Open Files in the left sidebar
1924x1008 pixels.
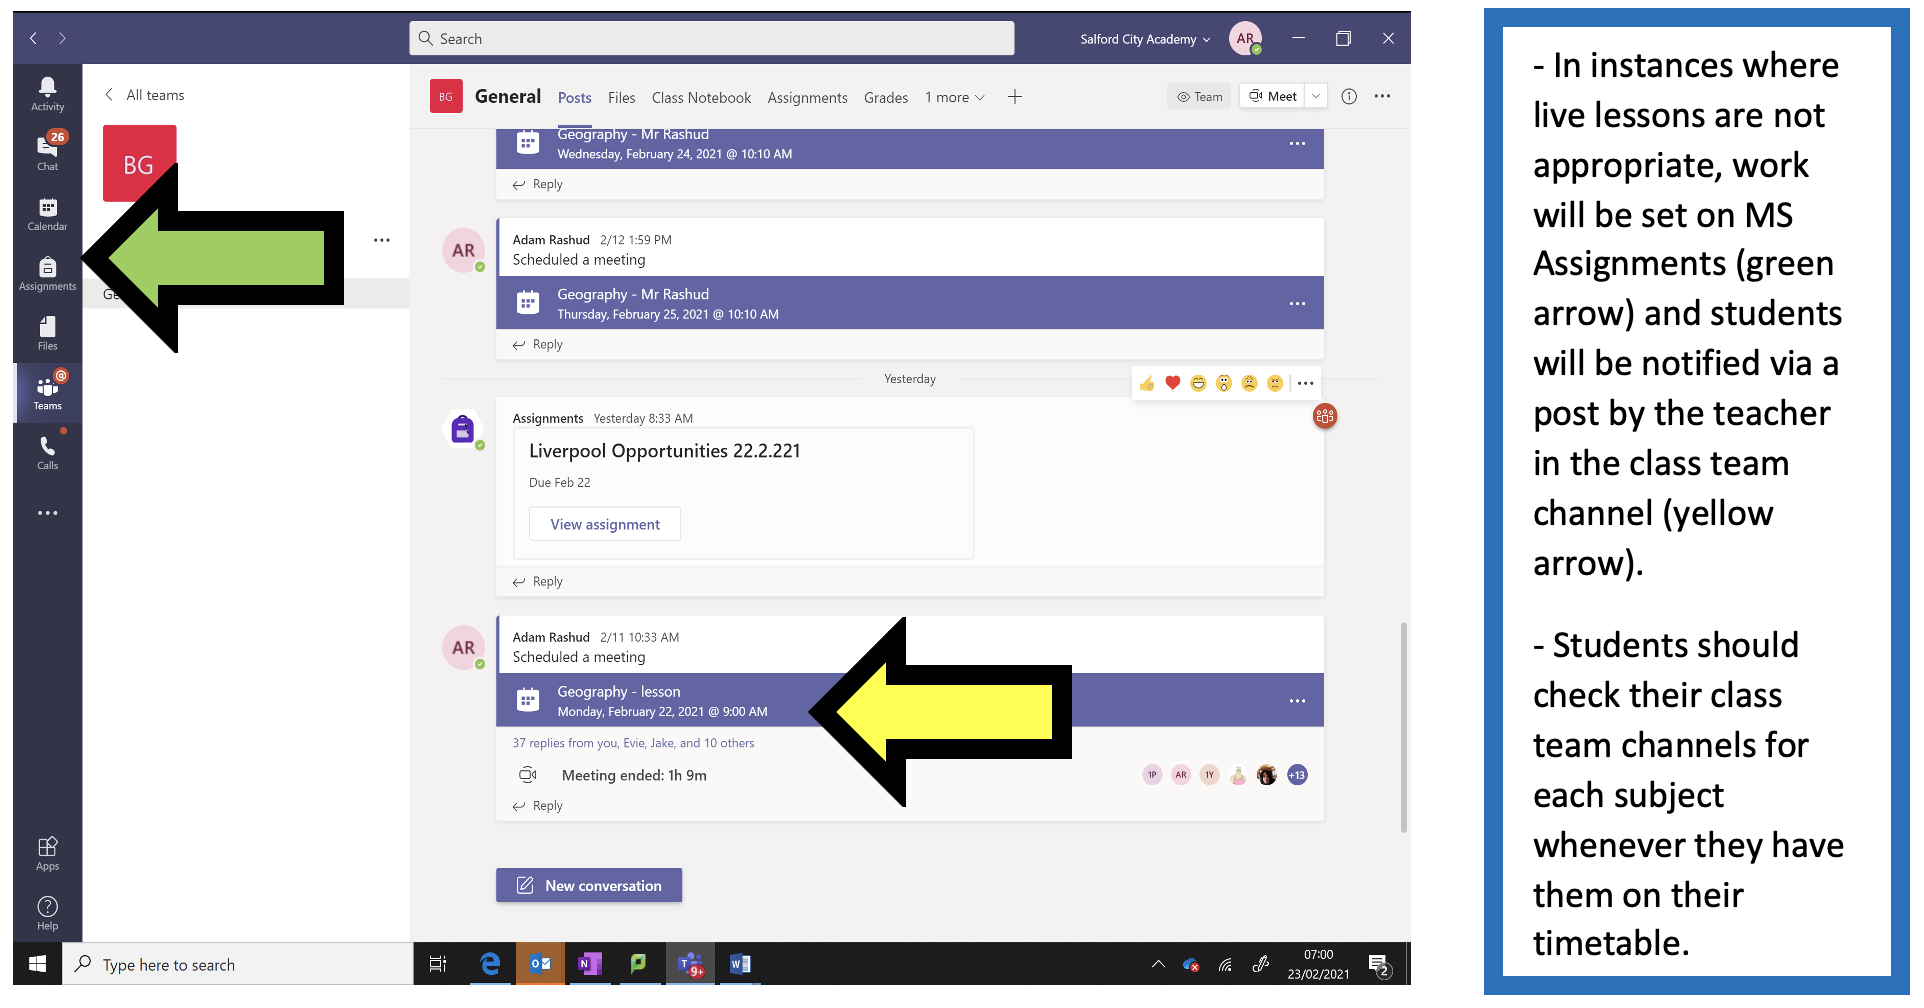click(47, 334)
